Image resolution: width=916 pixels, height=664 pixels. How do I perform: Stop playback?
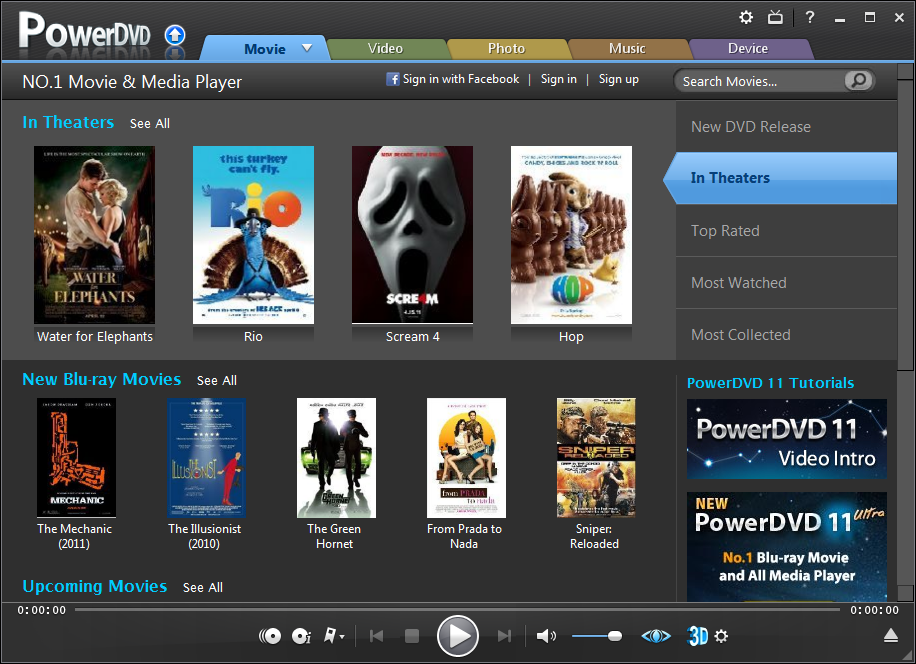click(x=412, y=636)
